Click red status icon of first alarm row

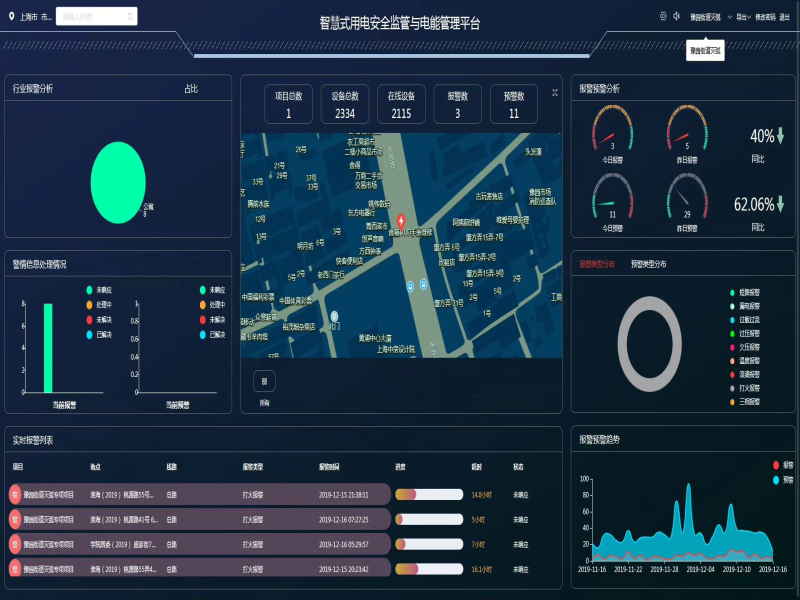(x=14, y=494)
